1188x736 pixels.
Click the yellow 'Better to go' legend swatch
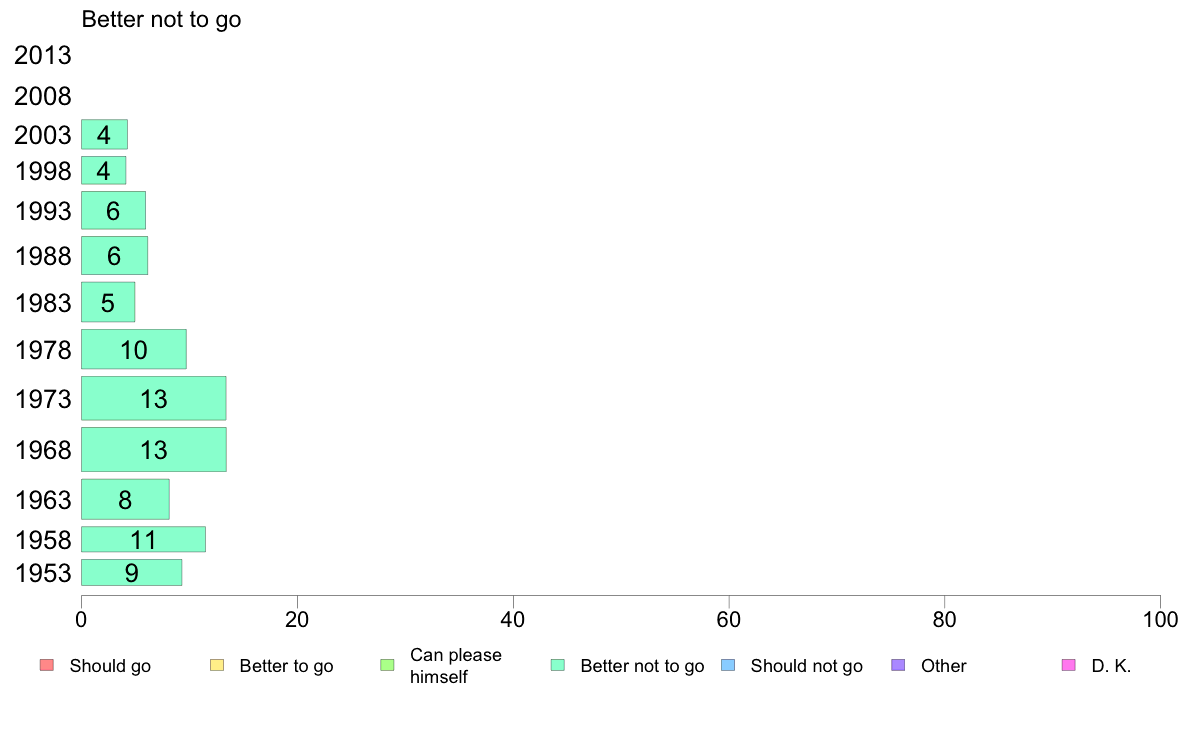(x=217, y=666)
